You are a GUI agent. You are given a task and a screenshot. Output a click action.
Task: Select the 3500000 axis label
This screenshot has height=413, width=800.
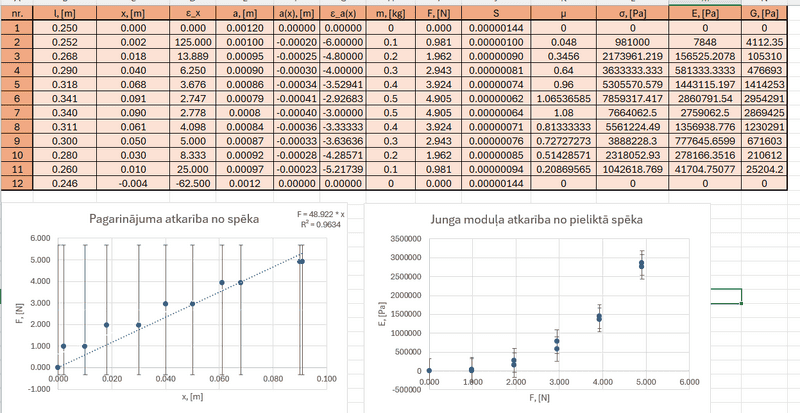[x=406, y=238]
